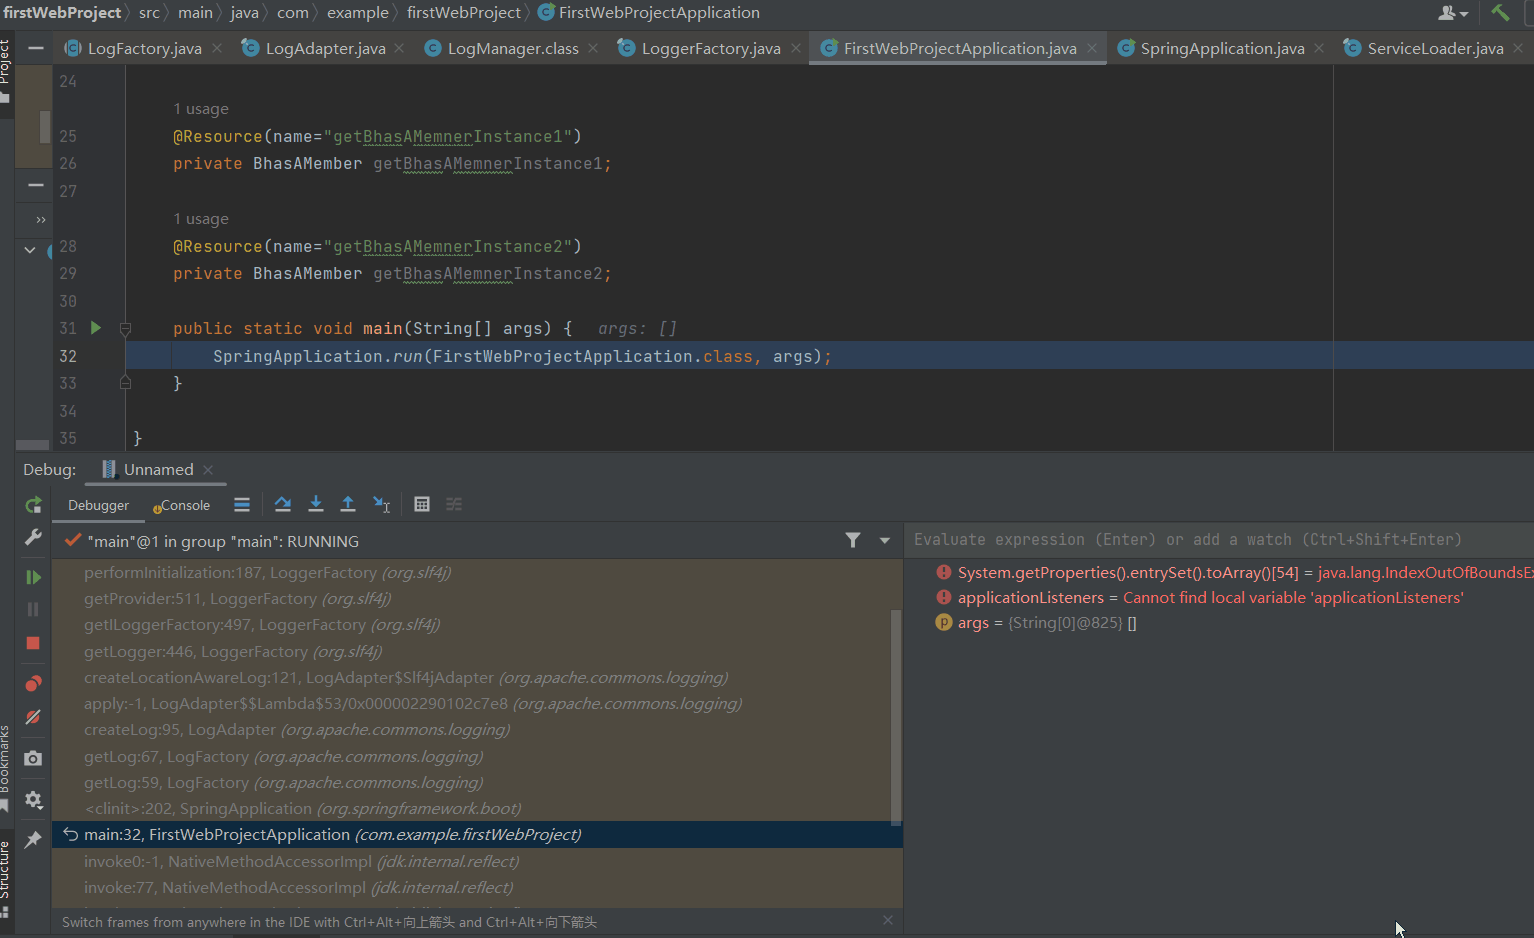Pin the debug tab
The image size is (1534, 938).
[33, 839]
